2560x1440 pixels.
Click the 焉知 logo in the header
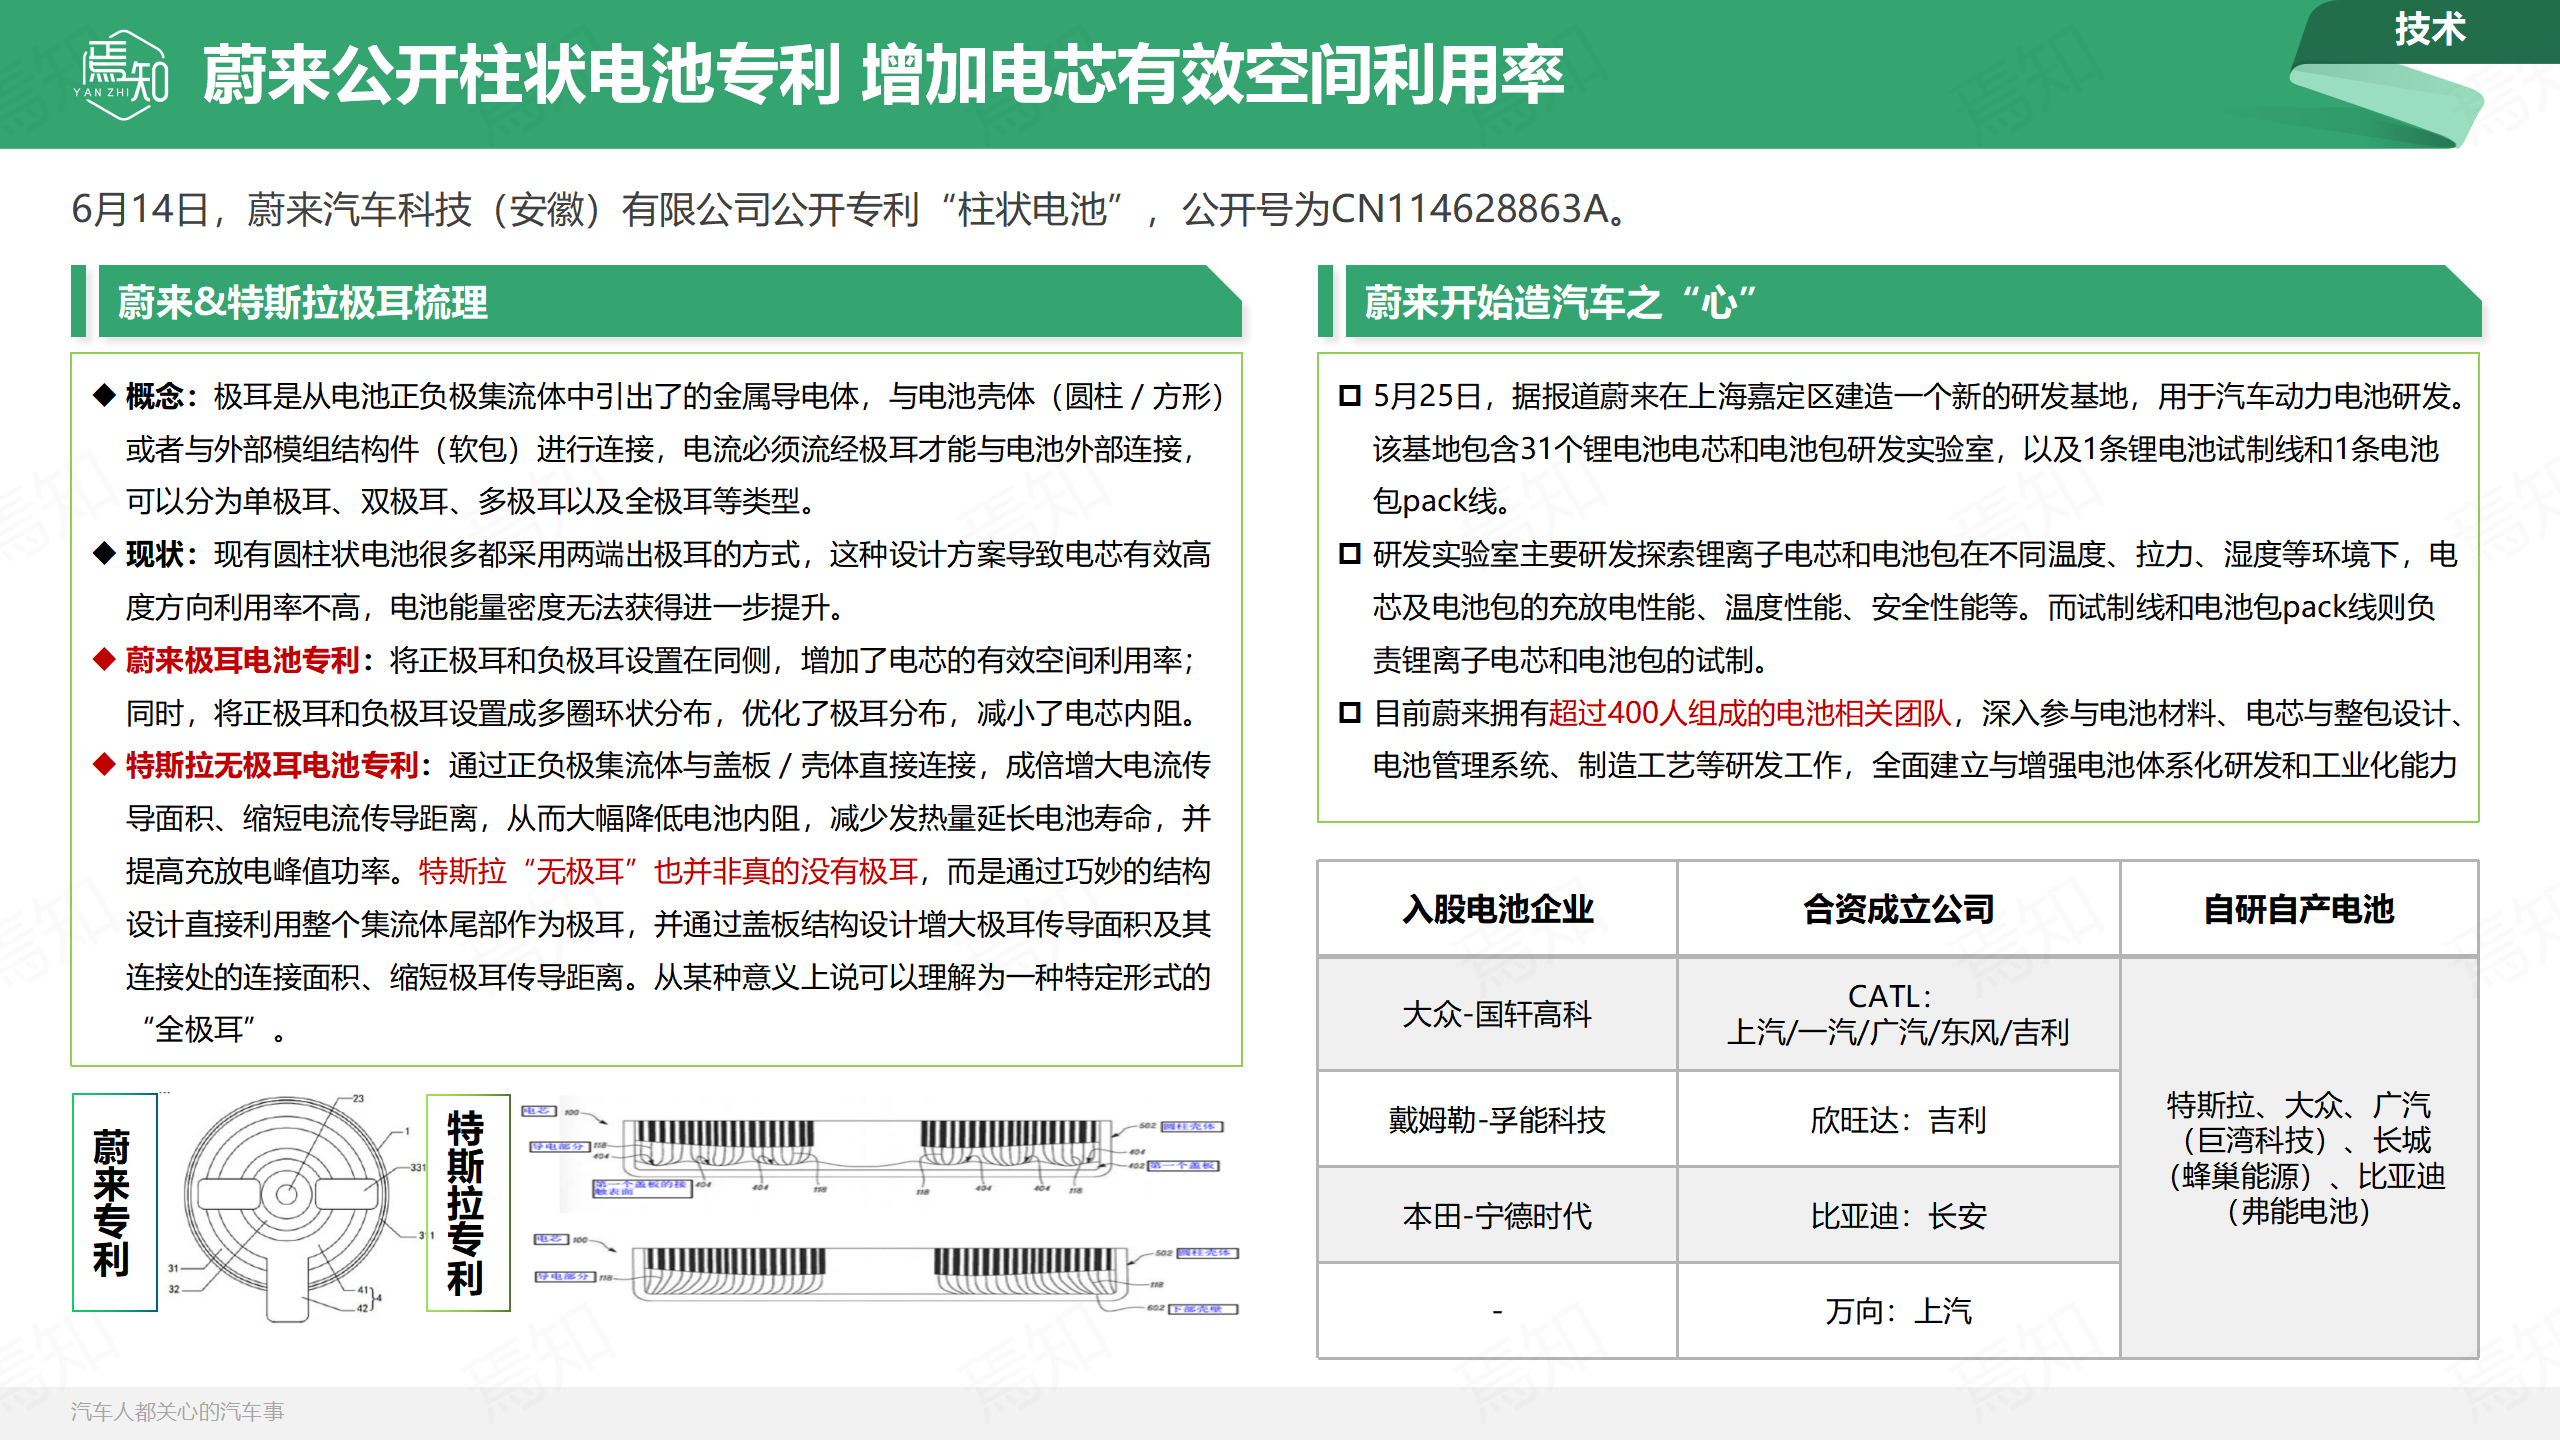122,75
